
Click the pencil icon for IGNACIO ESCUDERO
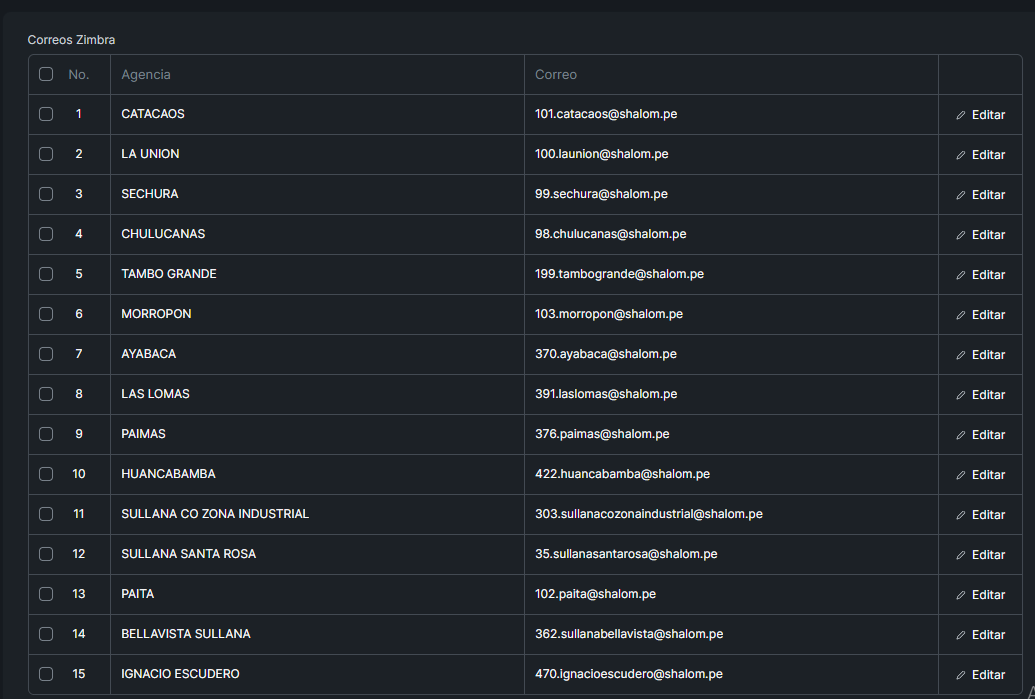tap(961, 675)
